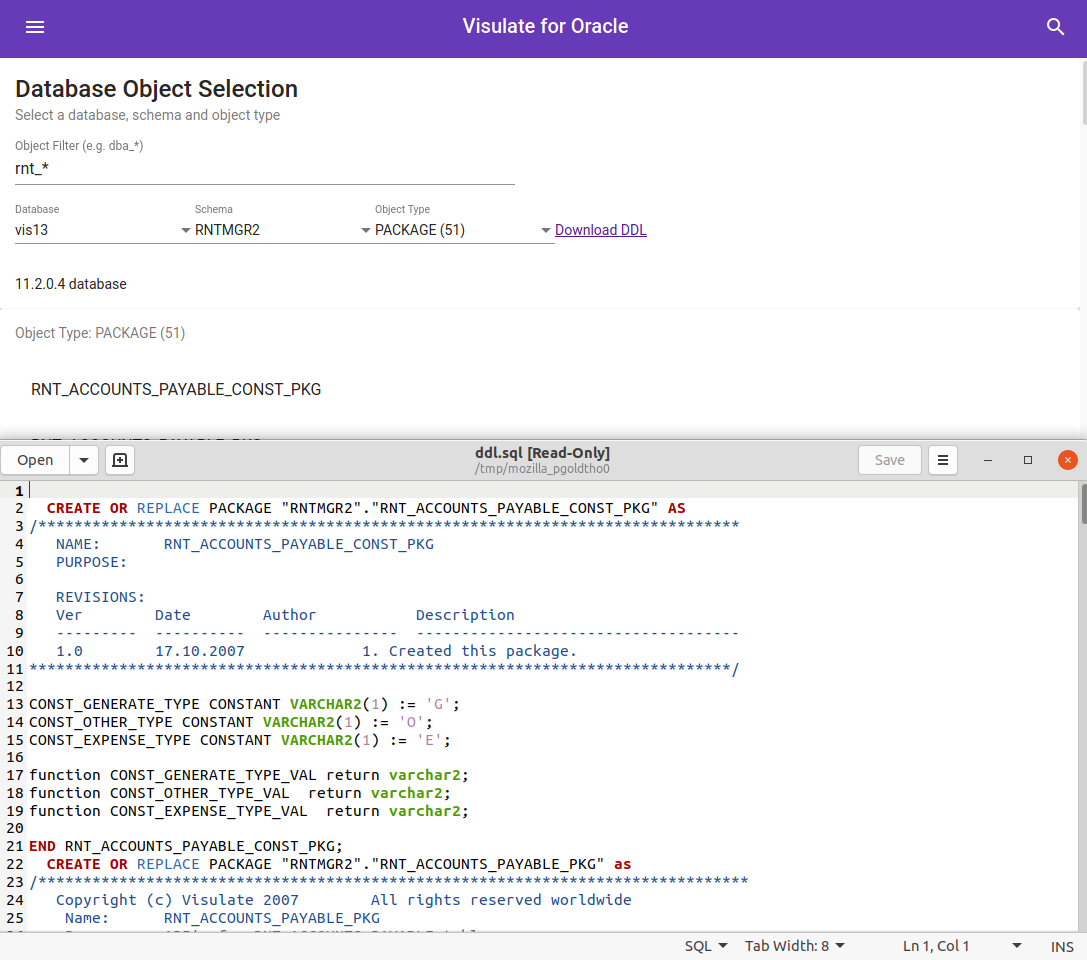
Task: Expand the Open recent files arrow
Action: click(x=84, y=460)
